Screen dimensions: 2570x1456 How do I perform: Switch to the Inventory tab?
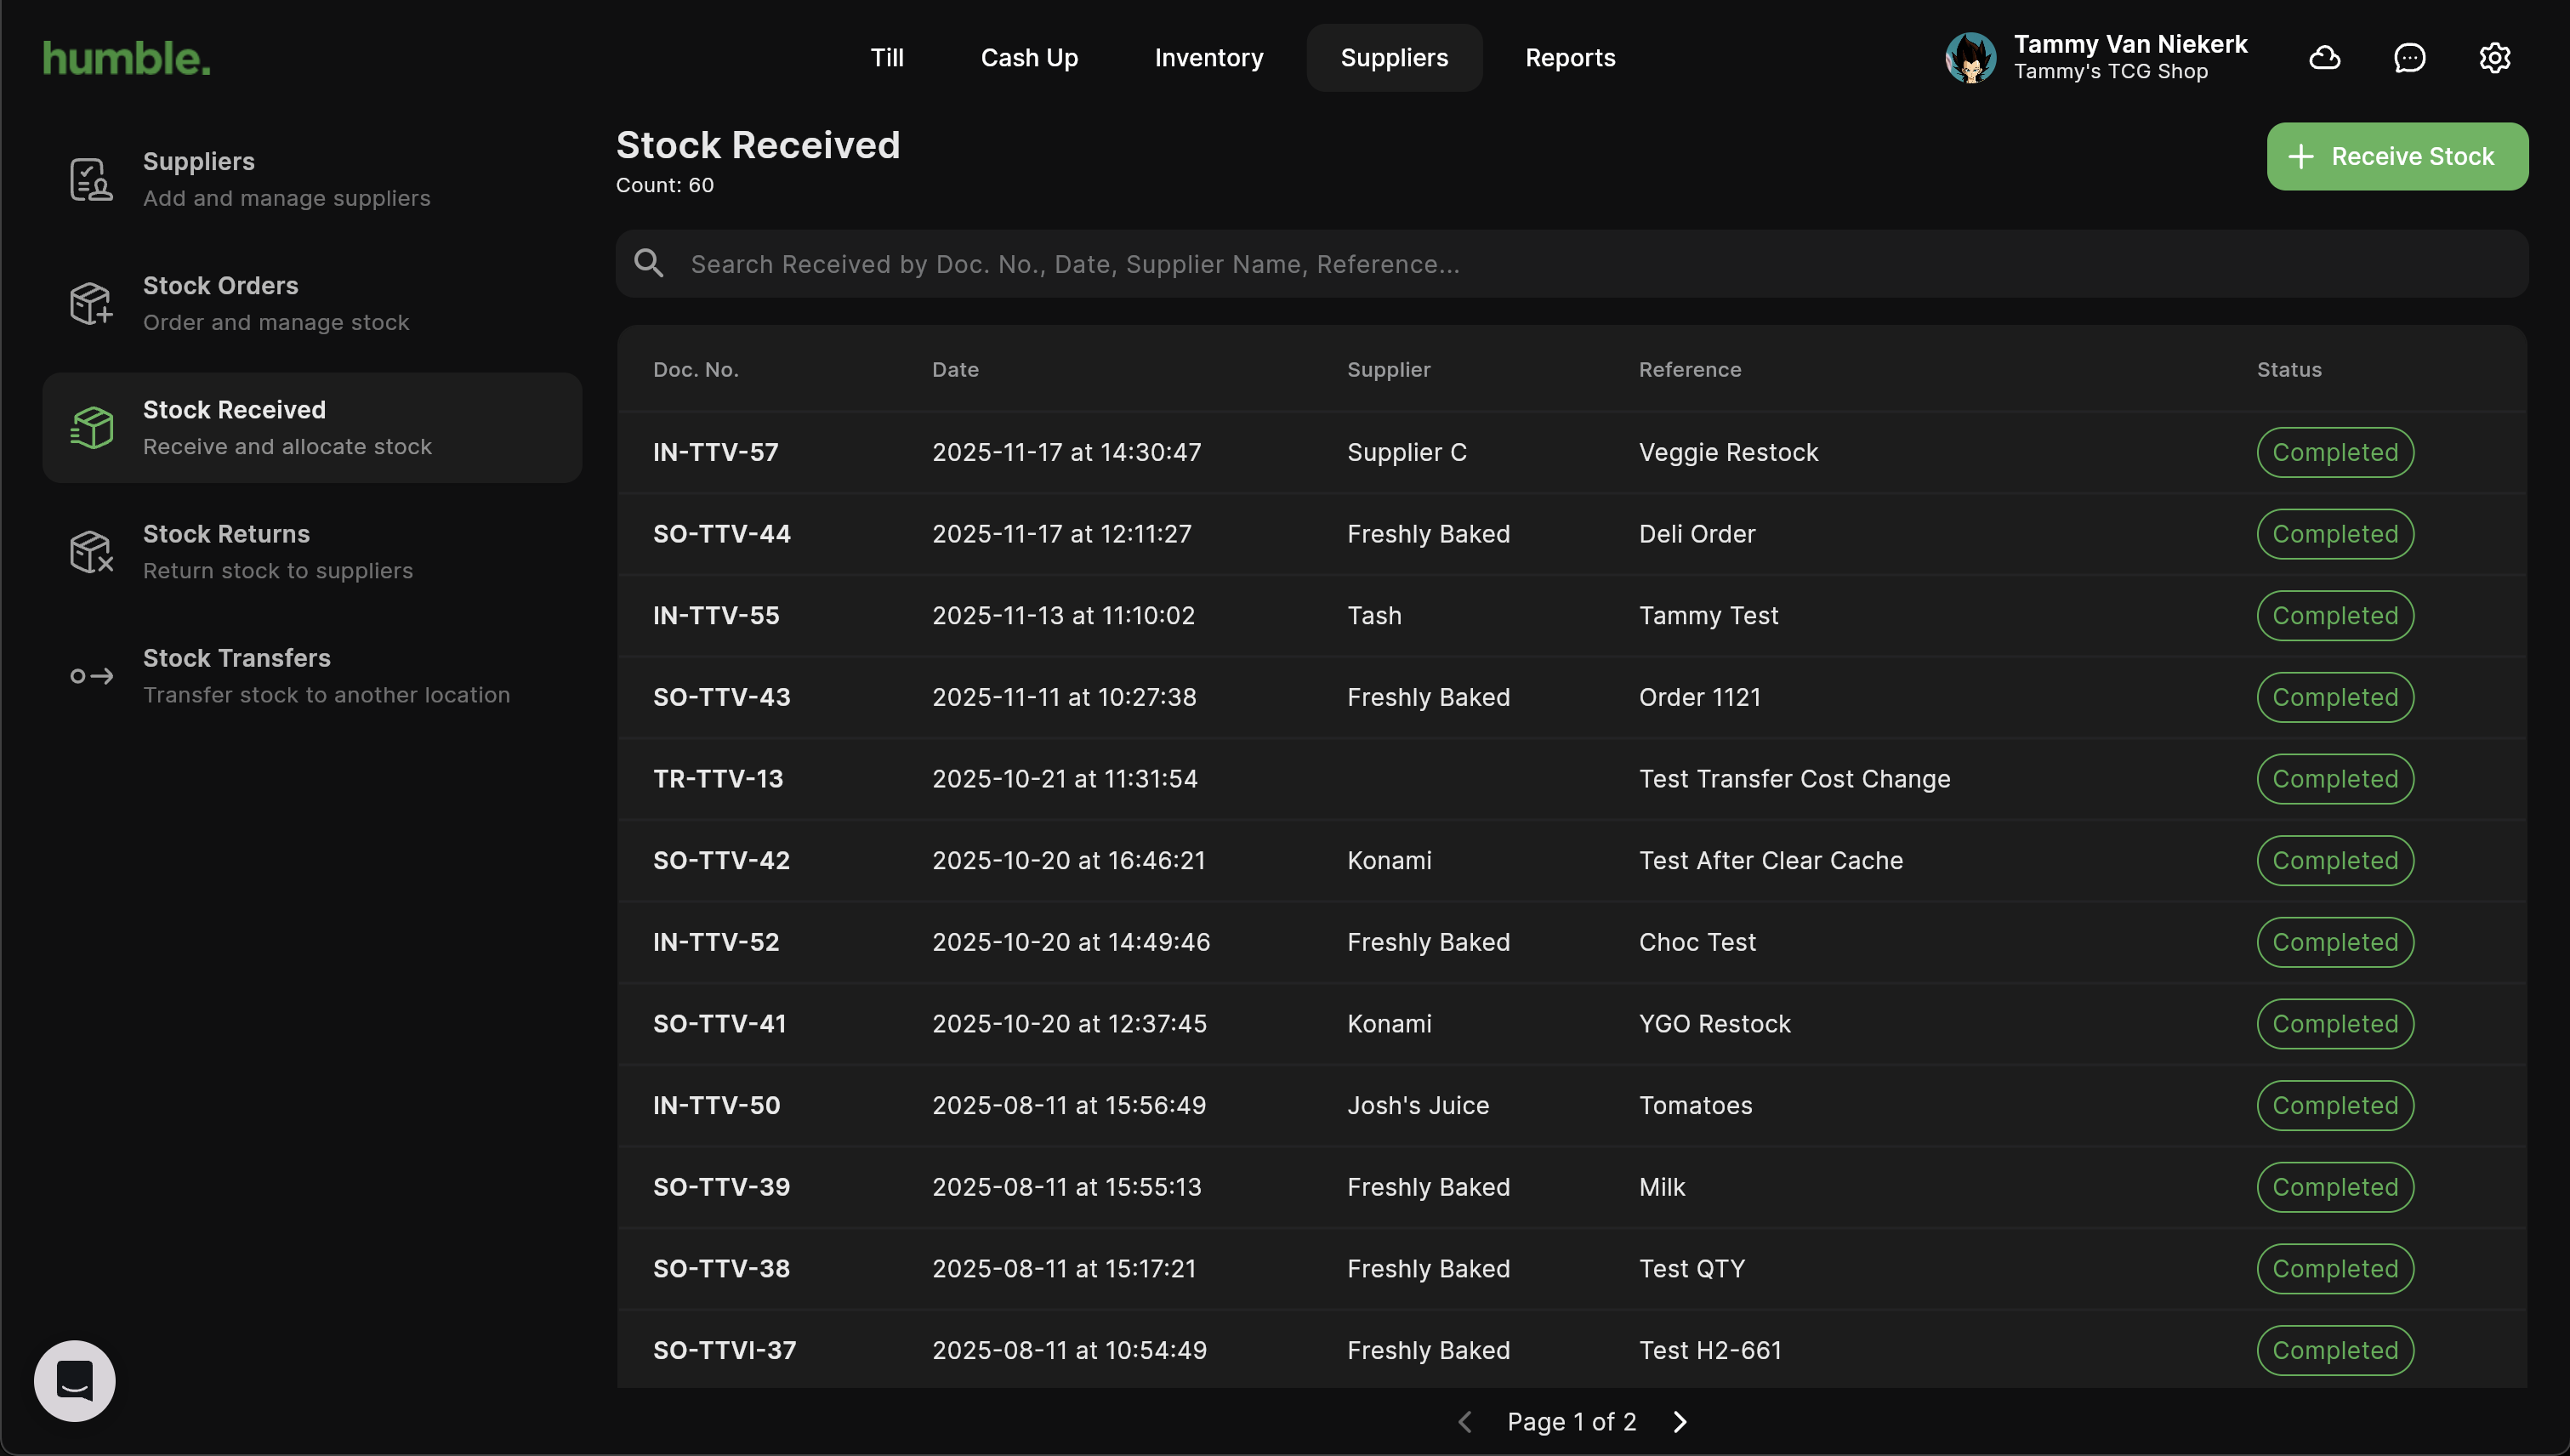[x=1208, y=58]
